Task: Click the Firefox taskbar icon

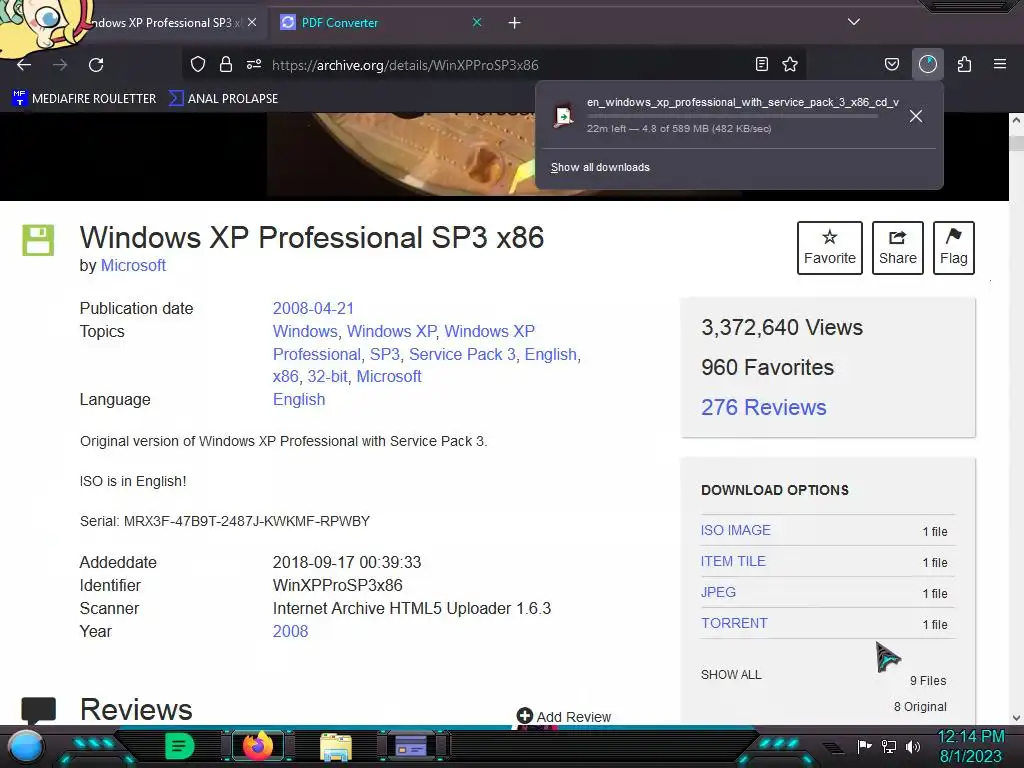Action: [x=258, y=746]
